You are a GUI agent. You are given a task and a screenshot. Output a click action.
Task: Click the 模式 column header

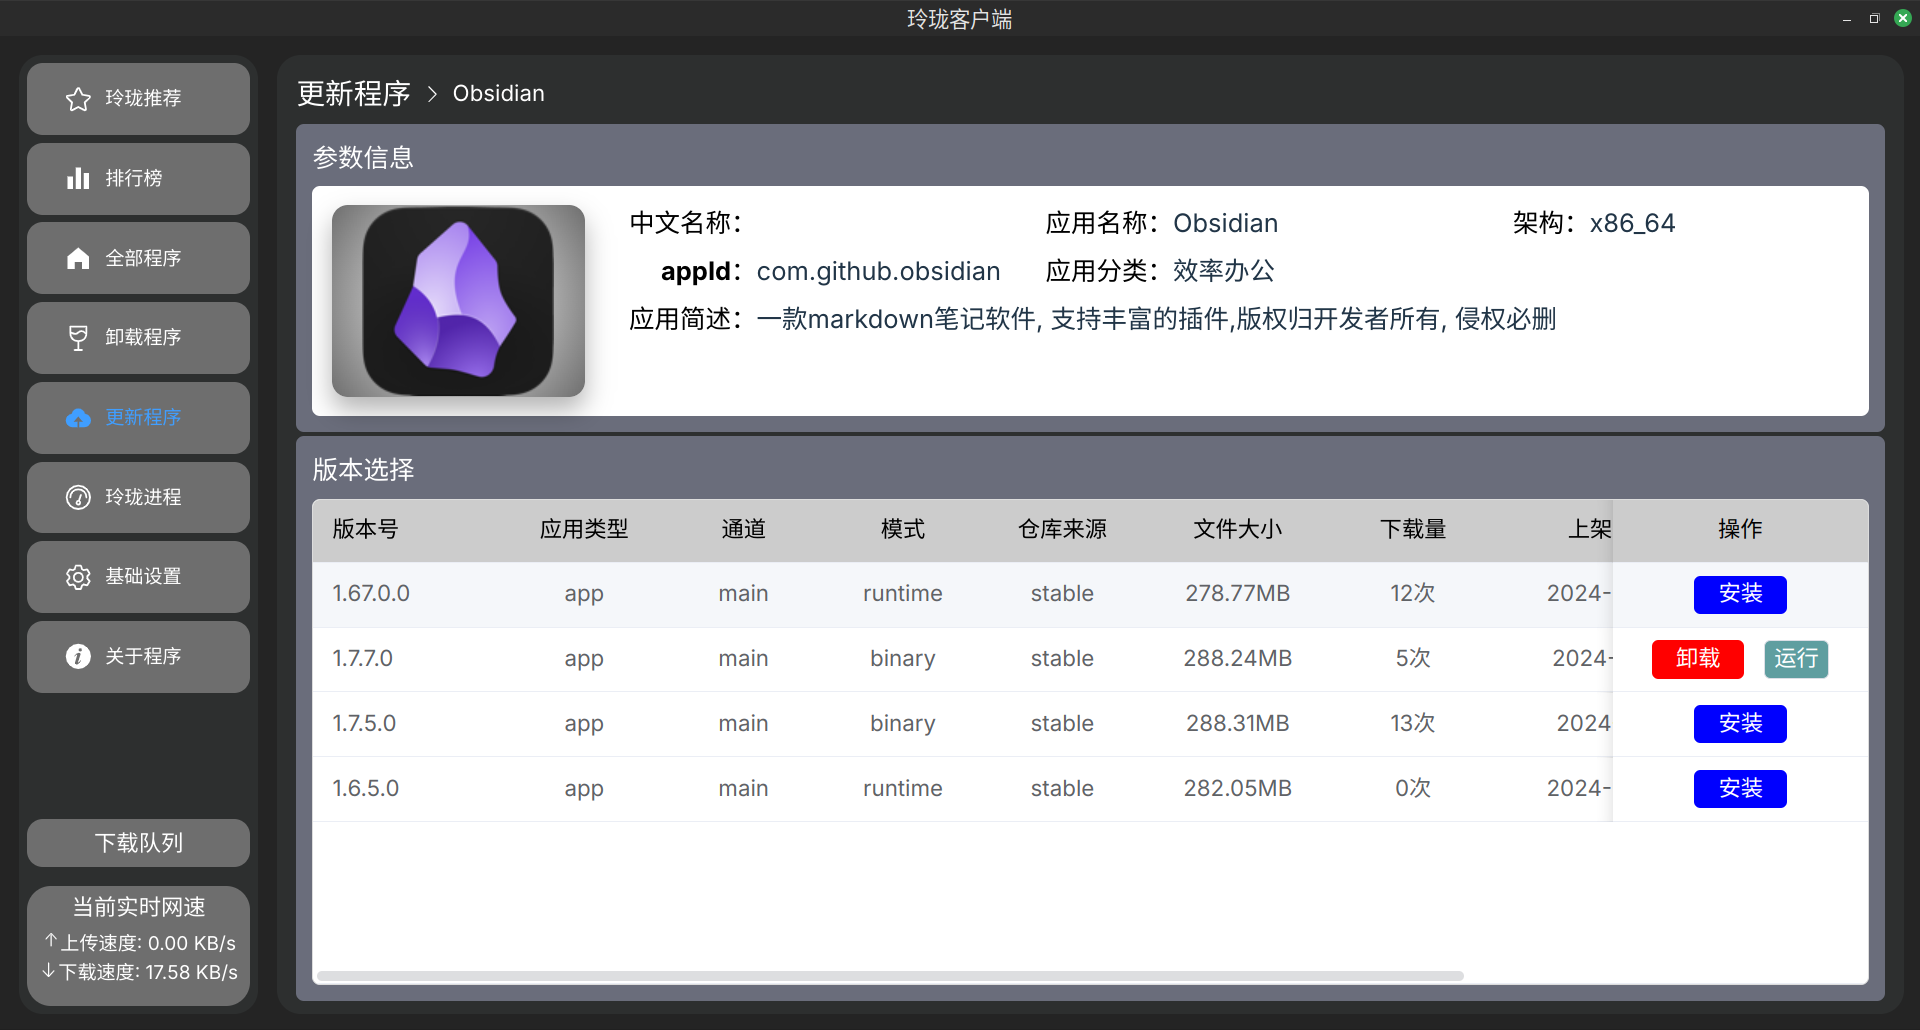coord(903,529)
